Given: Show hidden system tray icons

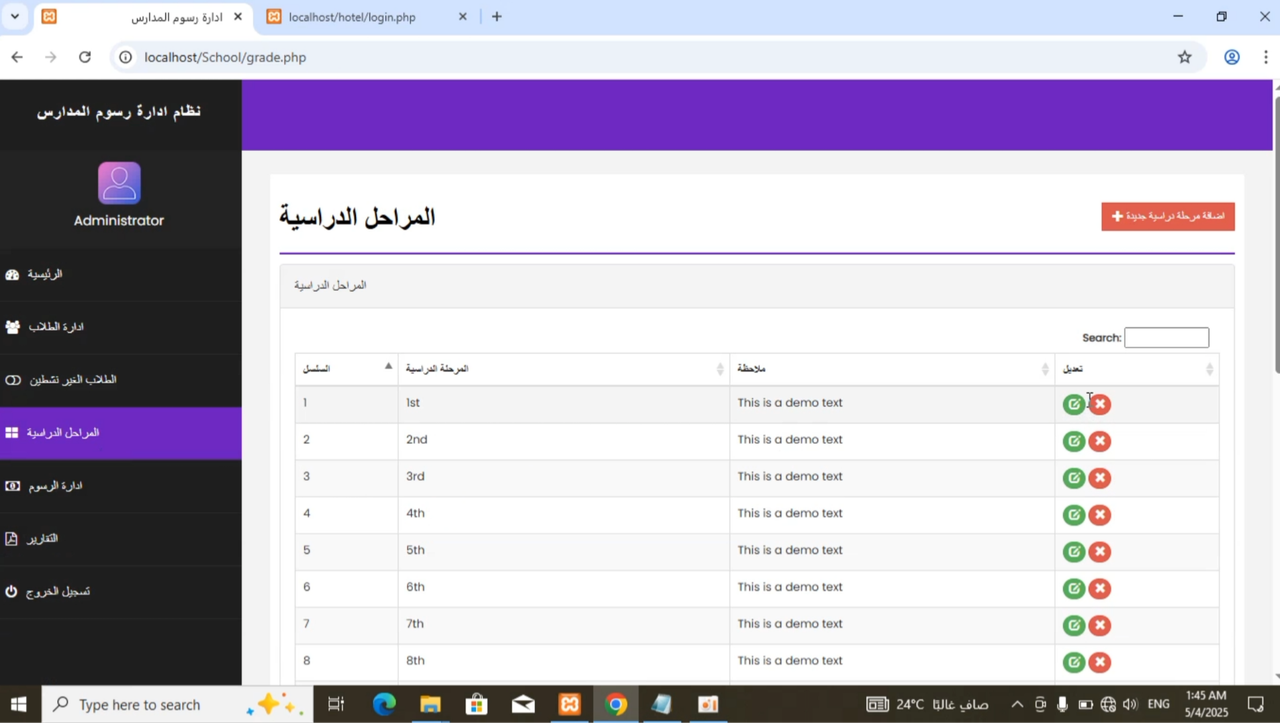Looking at the screenshot, I should click(1017, 704).
